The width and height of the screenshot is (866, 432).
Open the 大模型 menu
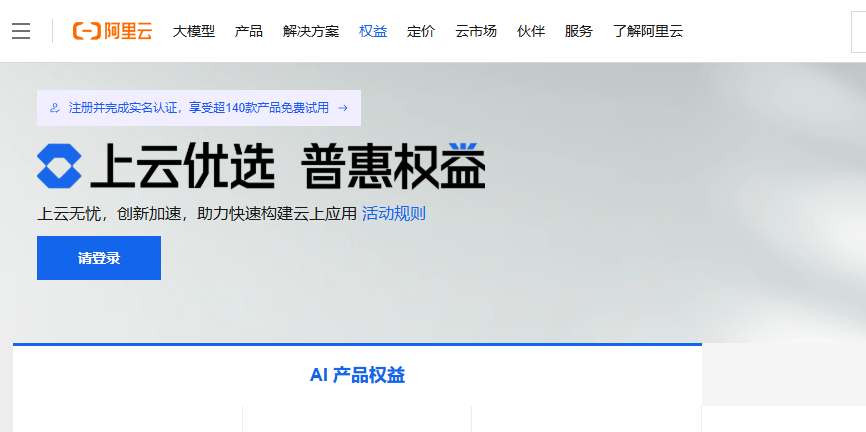tap(193, 31)
